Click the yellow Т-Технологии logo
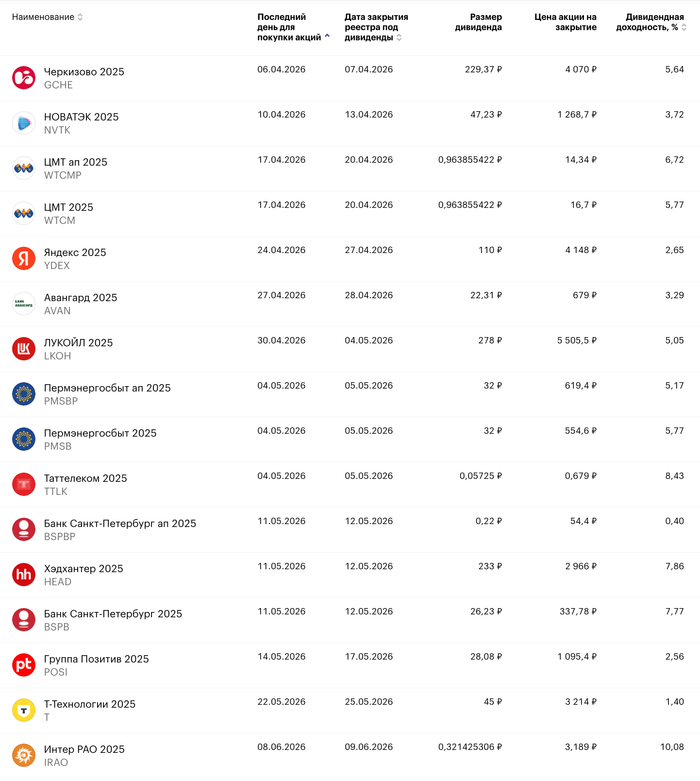 23,710
